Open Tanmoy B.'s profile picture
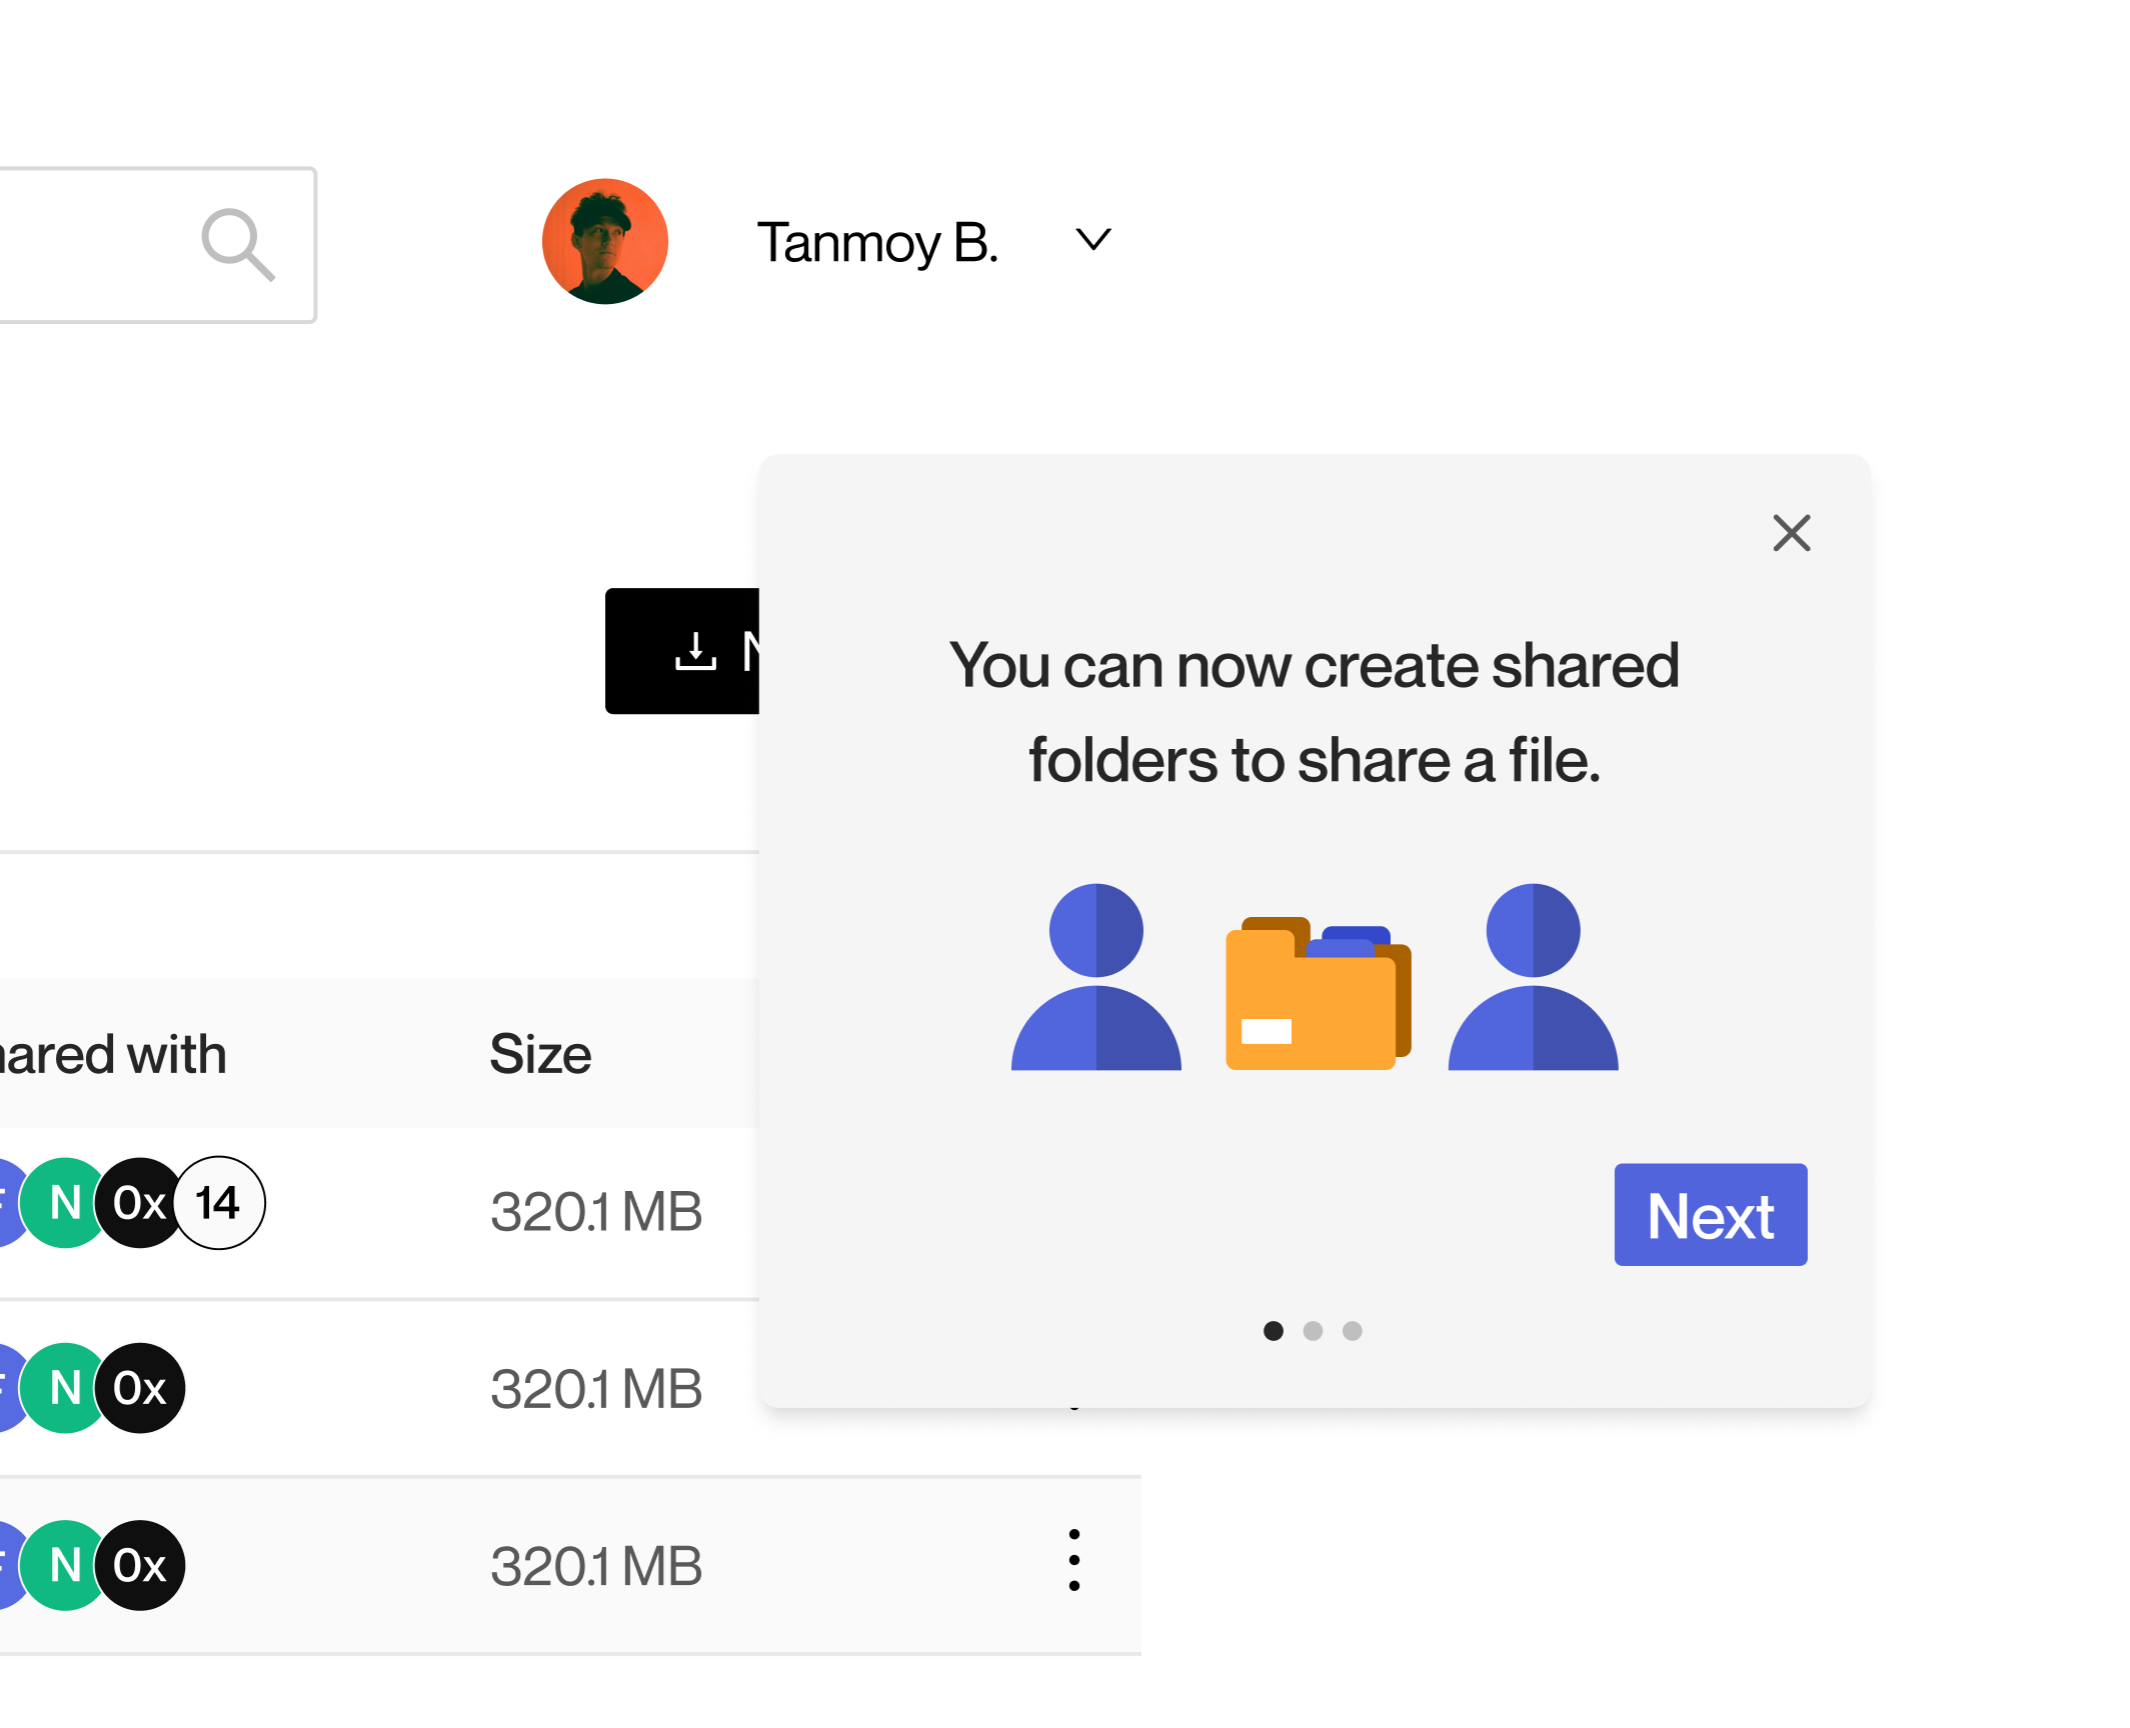Image resolution: width=2130 pixels, height=1728 pixels. click(x=605, y=241)
